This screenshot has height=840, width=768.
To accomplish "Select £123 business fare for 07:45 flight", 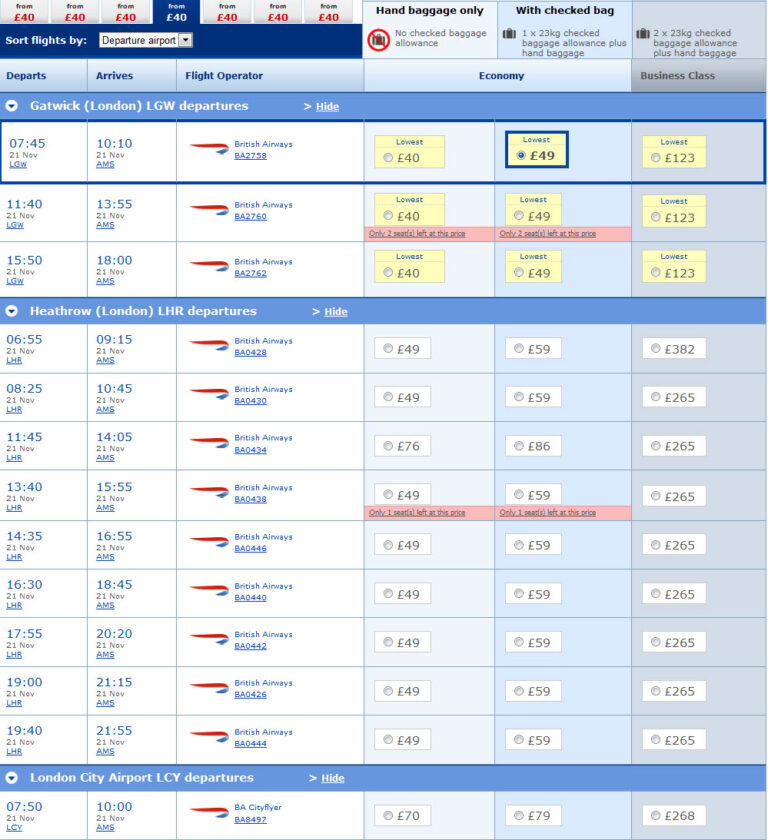I will click(656, 158).
